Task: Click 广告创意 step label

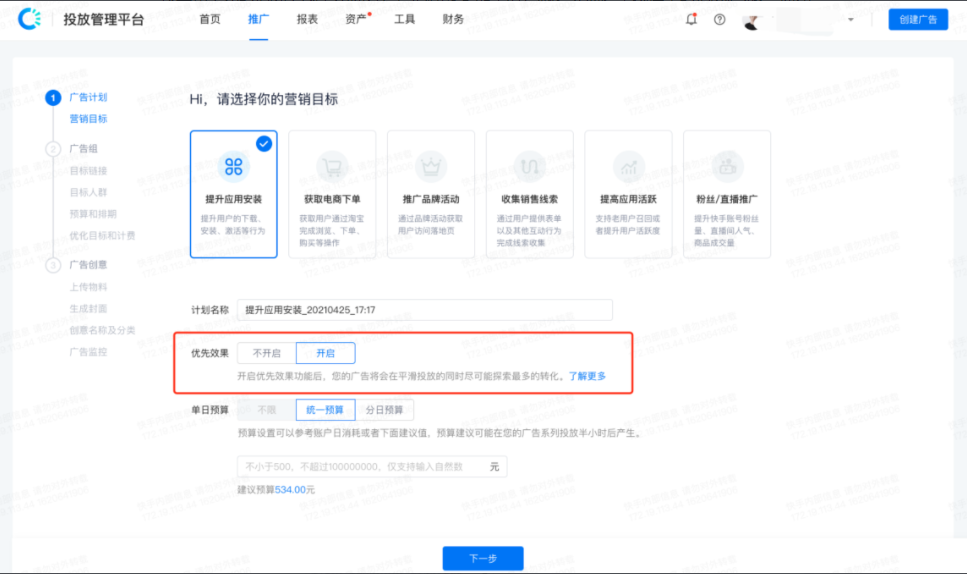Action: [88, 264]
